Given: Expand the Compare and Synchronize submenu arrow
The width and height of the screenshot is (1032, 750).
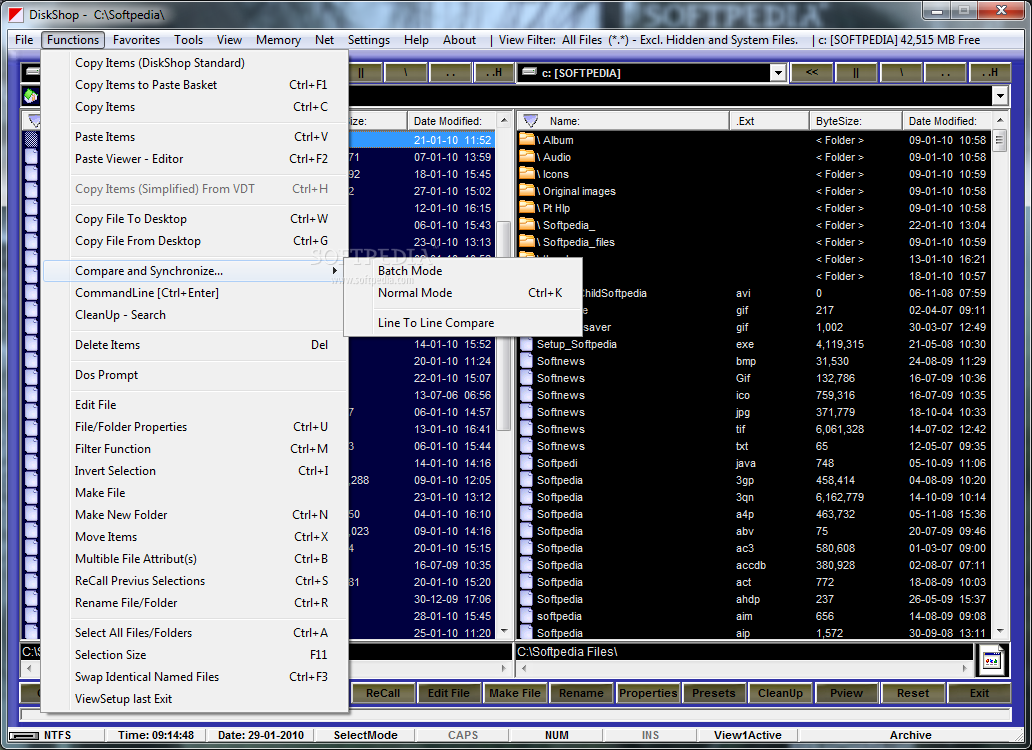Looking at the screenshot, I should point(335,270).
